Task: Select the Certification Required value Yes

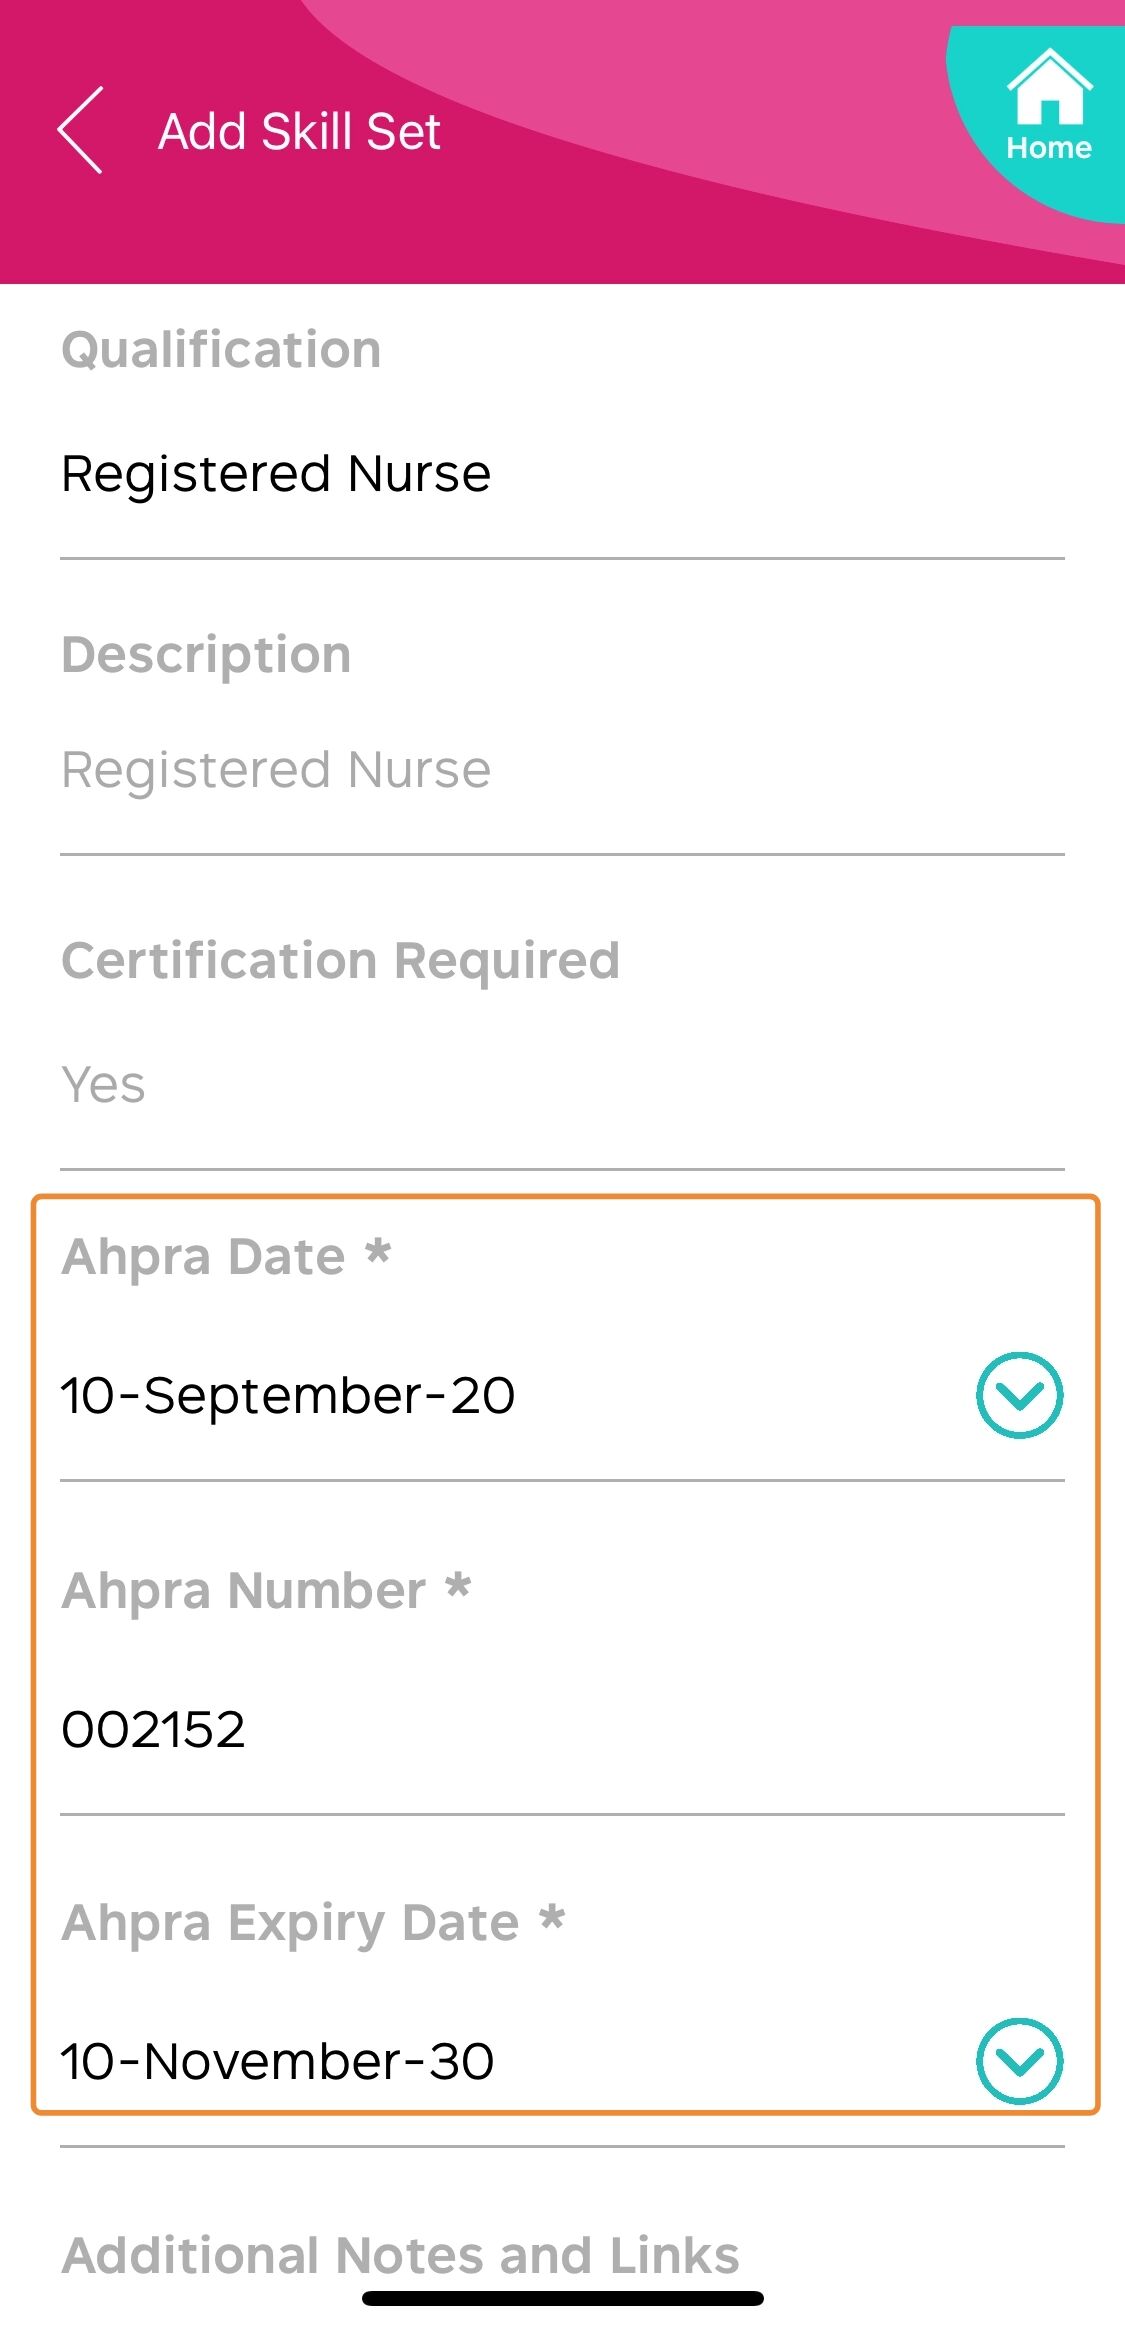Action: point(103,1085)
